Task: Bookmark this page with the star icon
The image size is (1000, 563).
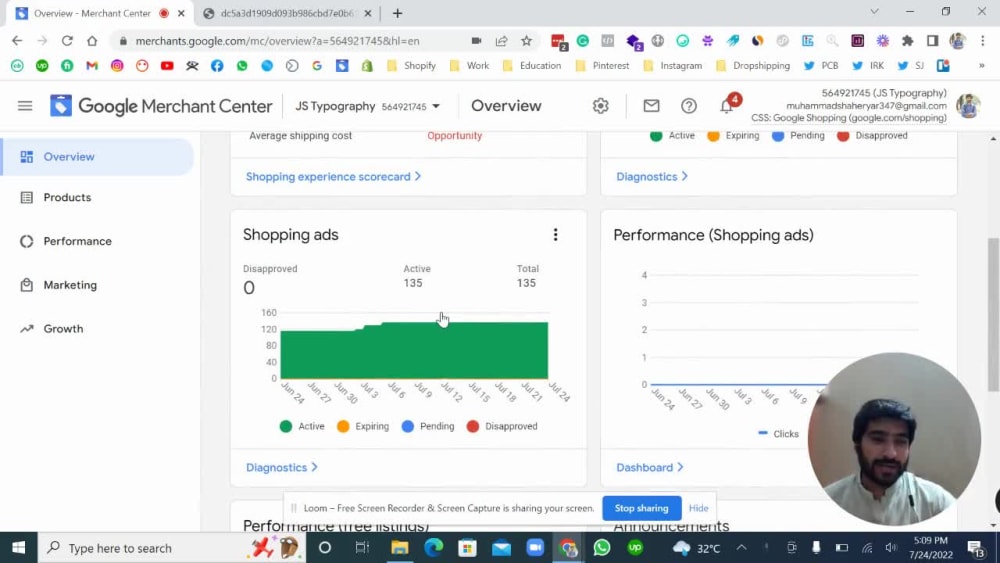Action: pyautogui.click(x=526, y=41)
